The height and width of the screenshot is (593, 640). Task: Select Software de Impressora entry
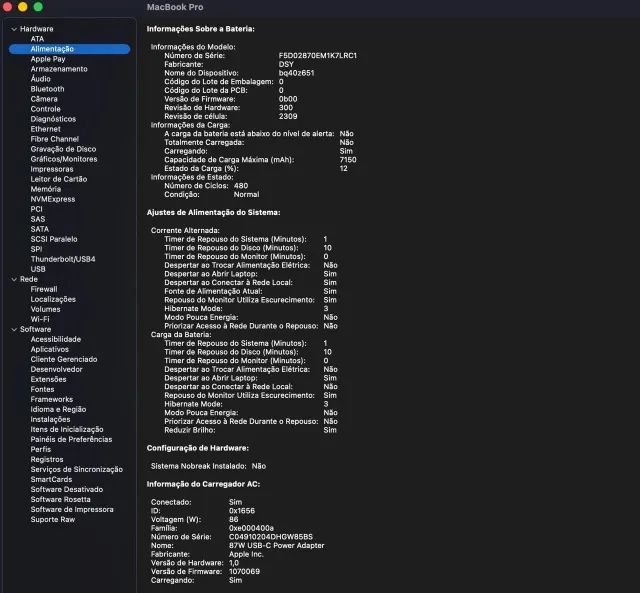[x=72, y=509]
